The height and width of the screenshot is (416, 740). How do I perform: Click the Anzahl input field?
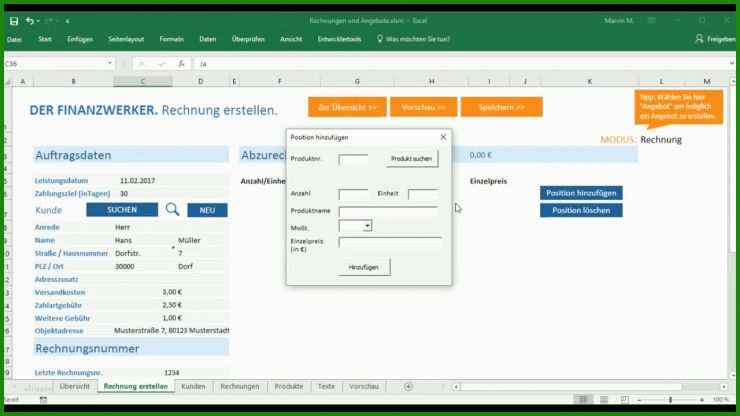pyautogui.click(x=353, y=194)
